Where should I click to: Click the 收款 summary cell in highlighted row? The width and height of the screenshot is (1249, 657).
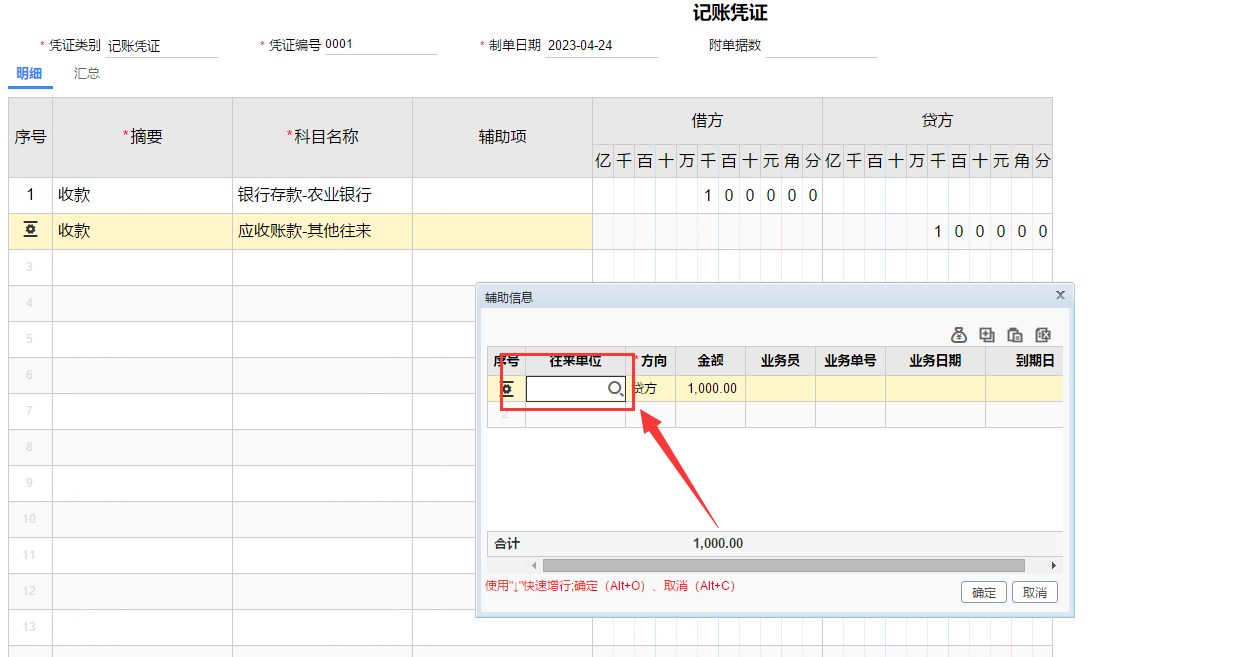[x=142, y=231]
